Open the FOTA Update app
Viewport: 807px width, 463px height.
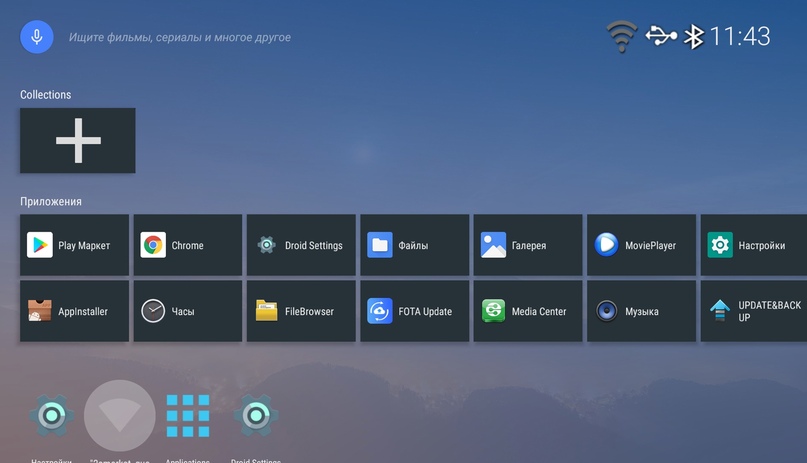[x=415, y=311]
